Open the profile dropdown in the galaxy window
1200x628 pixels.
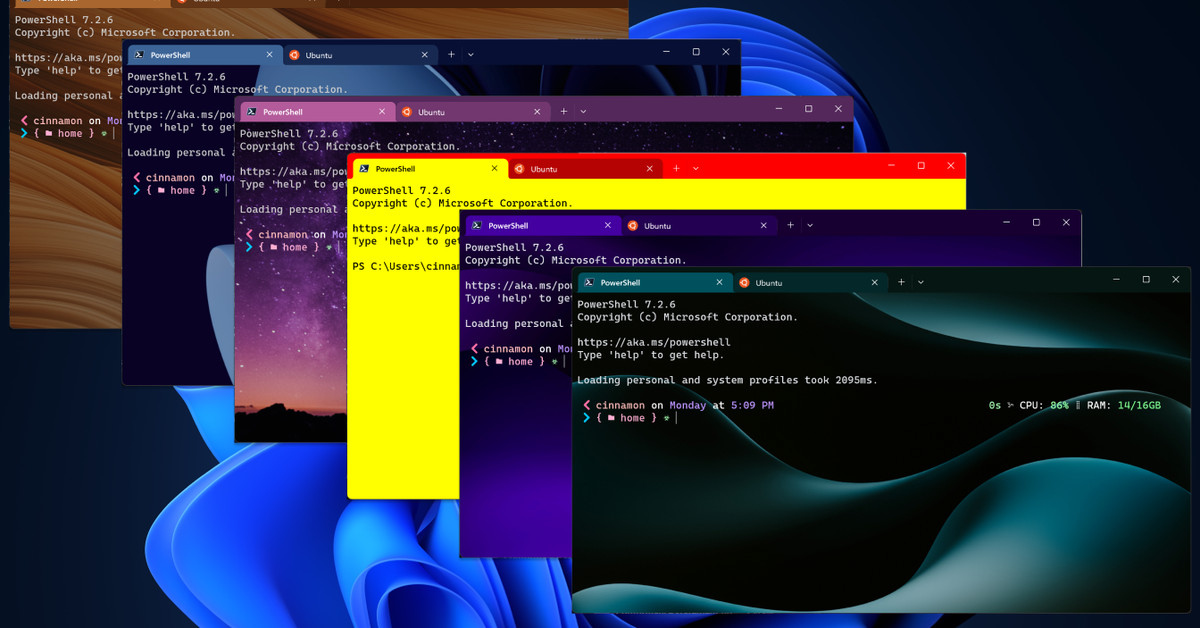pyautogui.click(x=583, y=111)
